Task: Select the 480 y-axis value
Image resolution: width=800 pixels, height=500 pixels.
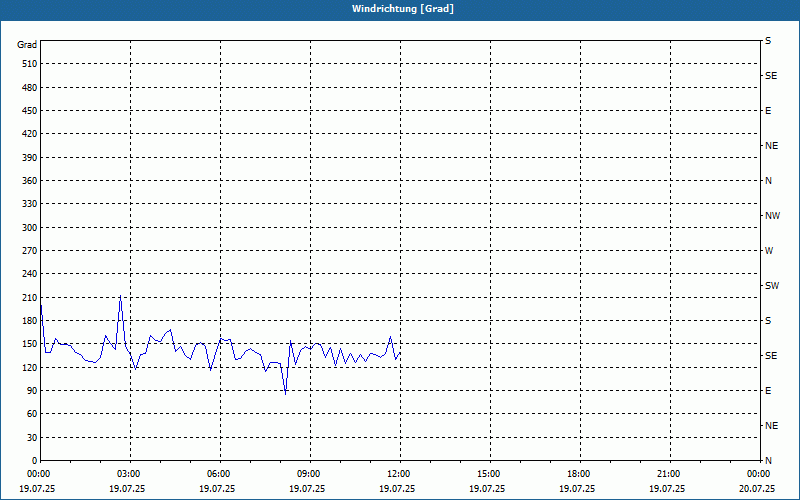Action: point(30,88)
